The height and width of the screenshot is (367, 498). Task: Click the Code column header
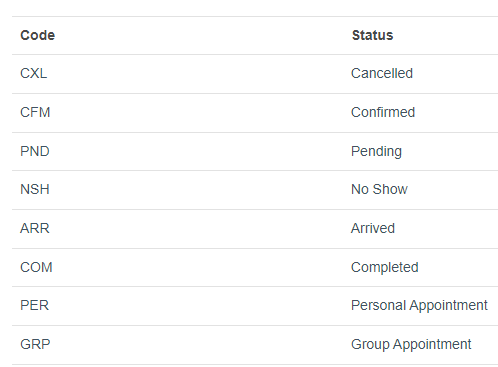[37, 35]
